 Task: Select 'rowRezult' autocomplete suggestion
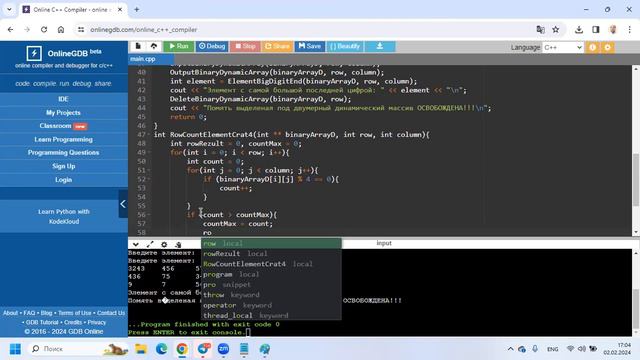tap(271, 253)
